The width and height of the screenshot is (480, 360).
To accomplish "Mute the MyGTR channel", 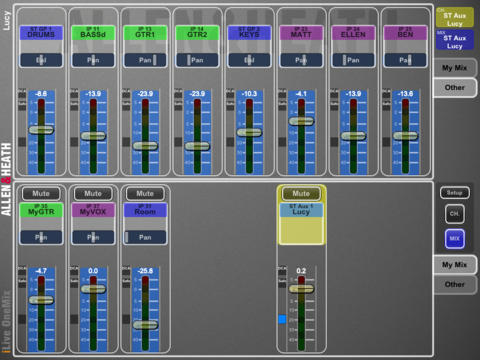I will (41, 193).
